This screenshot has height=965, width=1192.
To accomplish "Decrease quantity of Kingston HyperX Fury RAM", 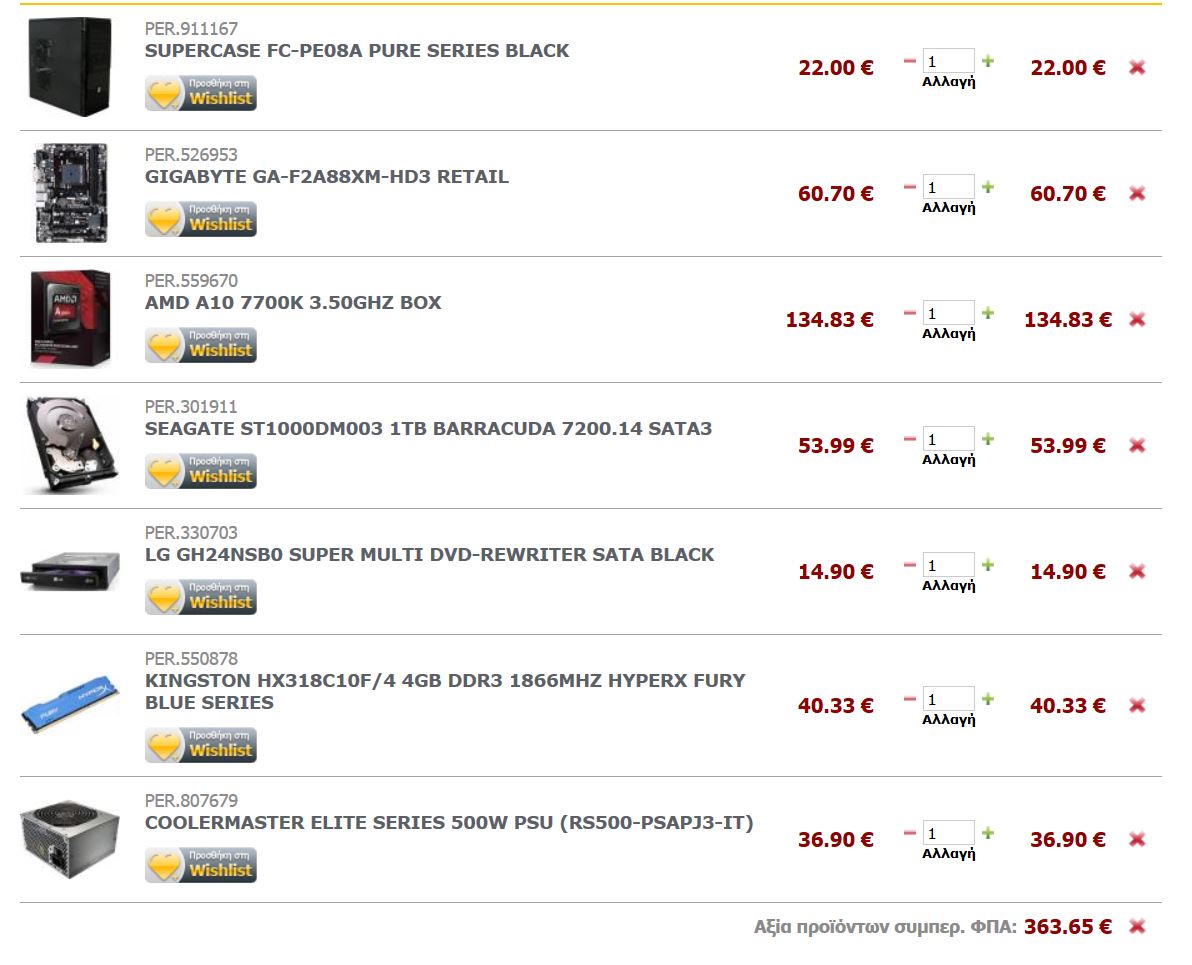I will click(x=909, y=699).
